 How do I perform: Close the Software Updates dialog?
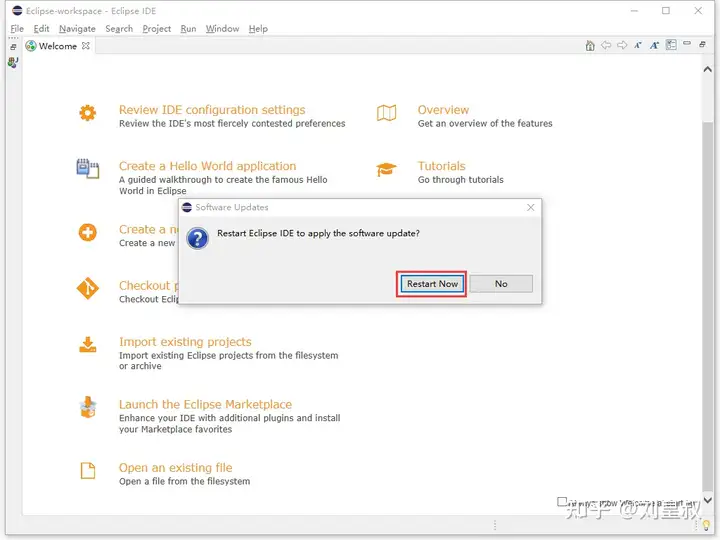click(x=531, y=208)
